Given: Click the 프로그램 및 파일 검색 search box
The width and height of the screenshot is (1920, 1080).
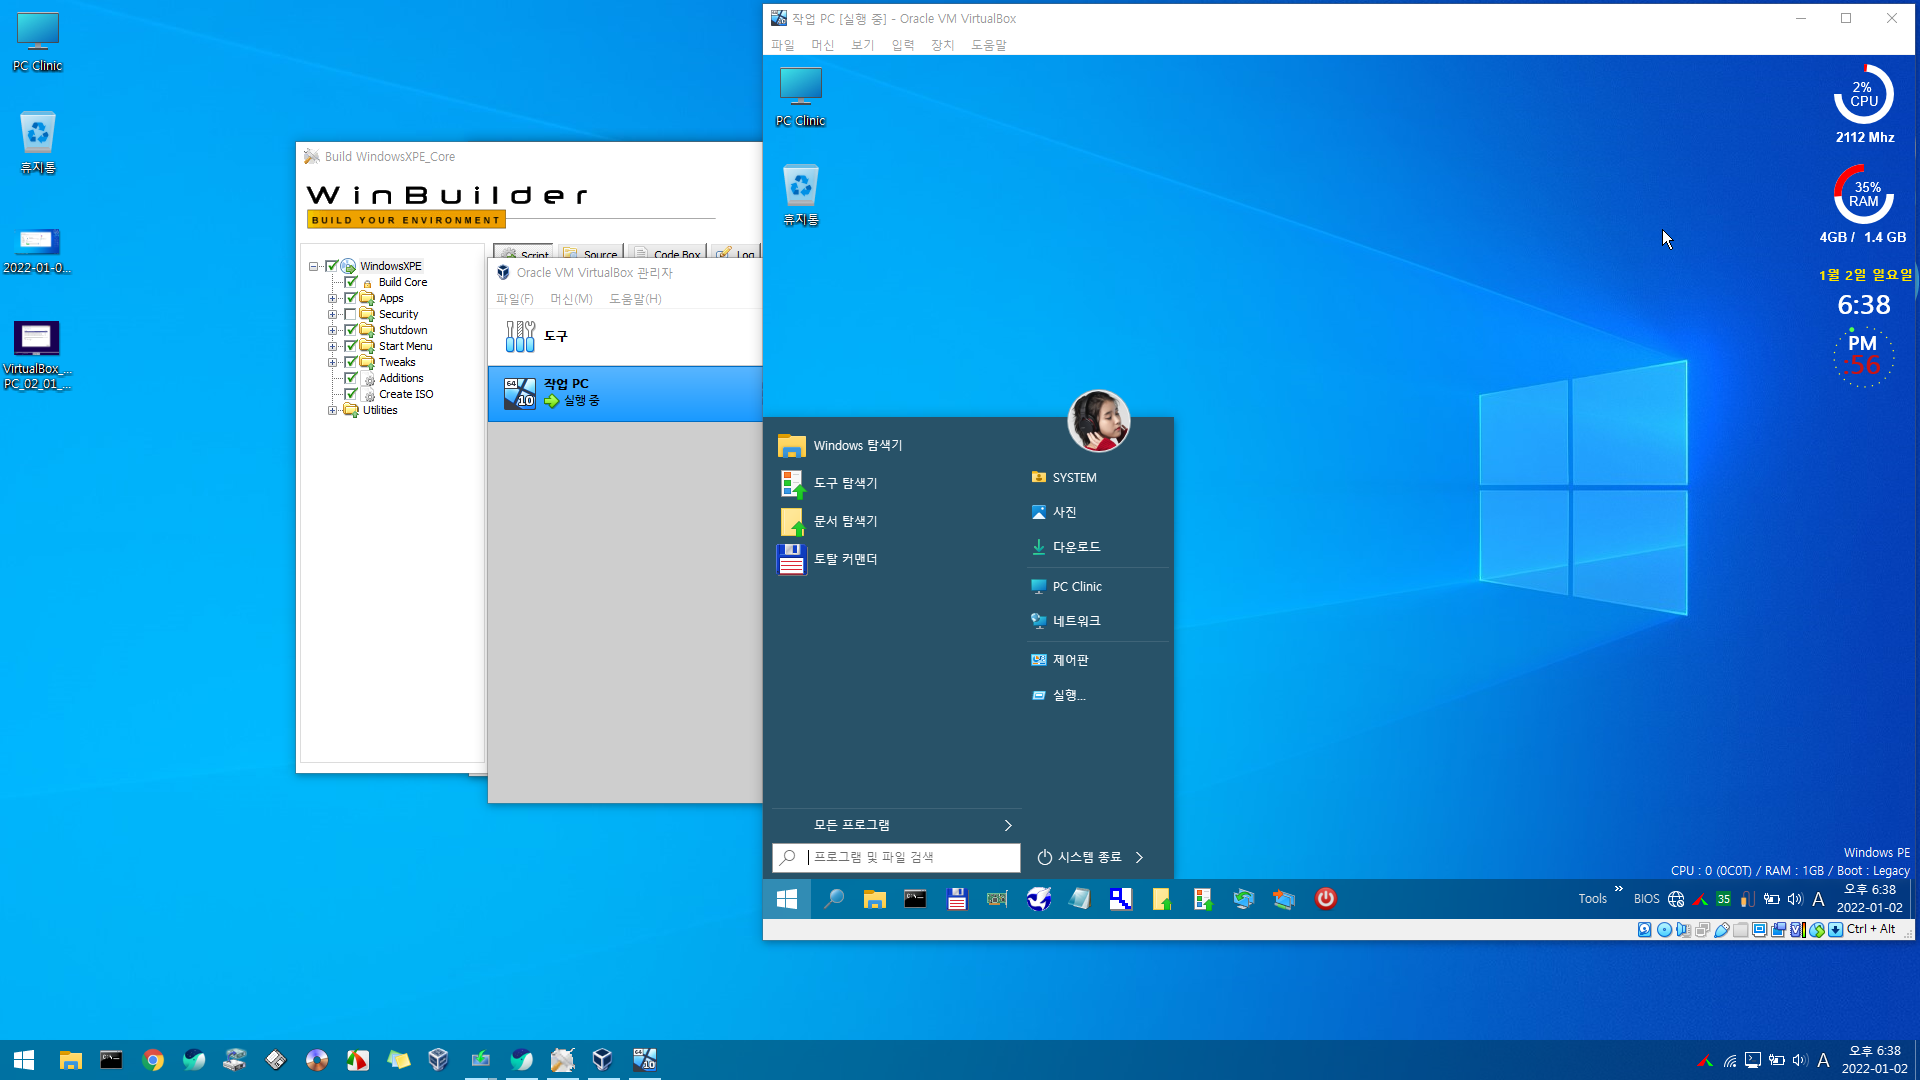Looking at the screenshot, I should [896, 857].
